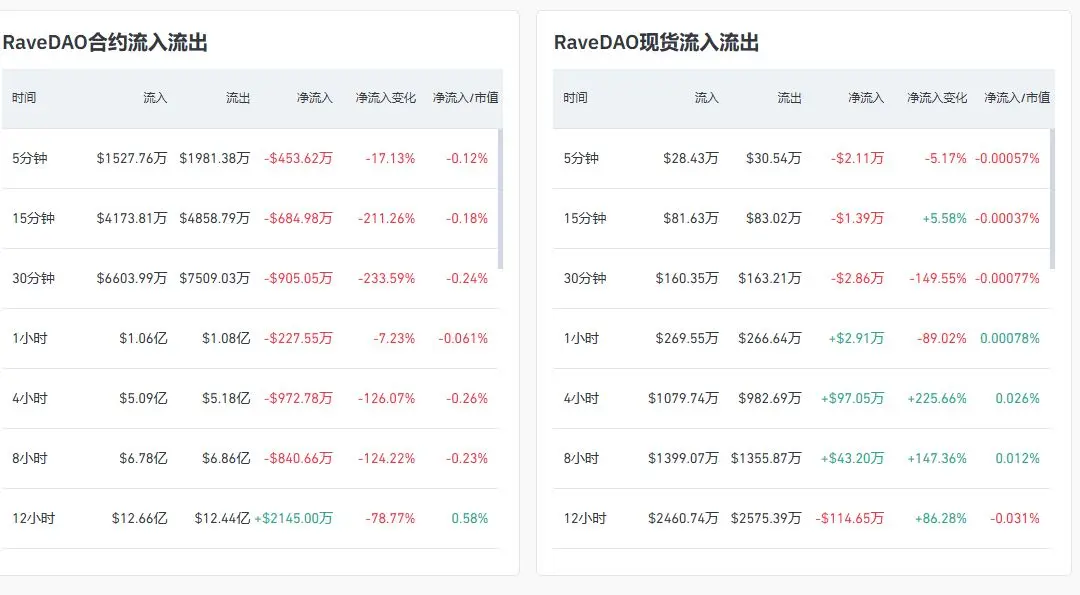The image size is (1080, 595).
Task: Click the -$453.62万 net inflow value
Action: point(298,158)
